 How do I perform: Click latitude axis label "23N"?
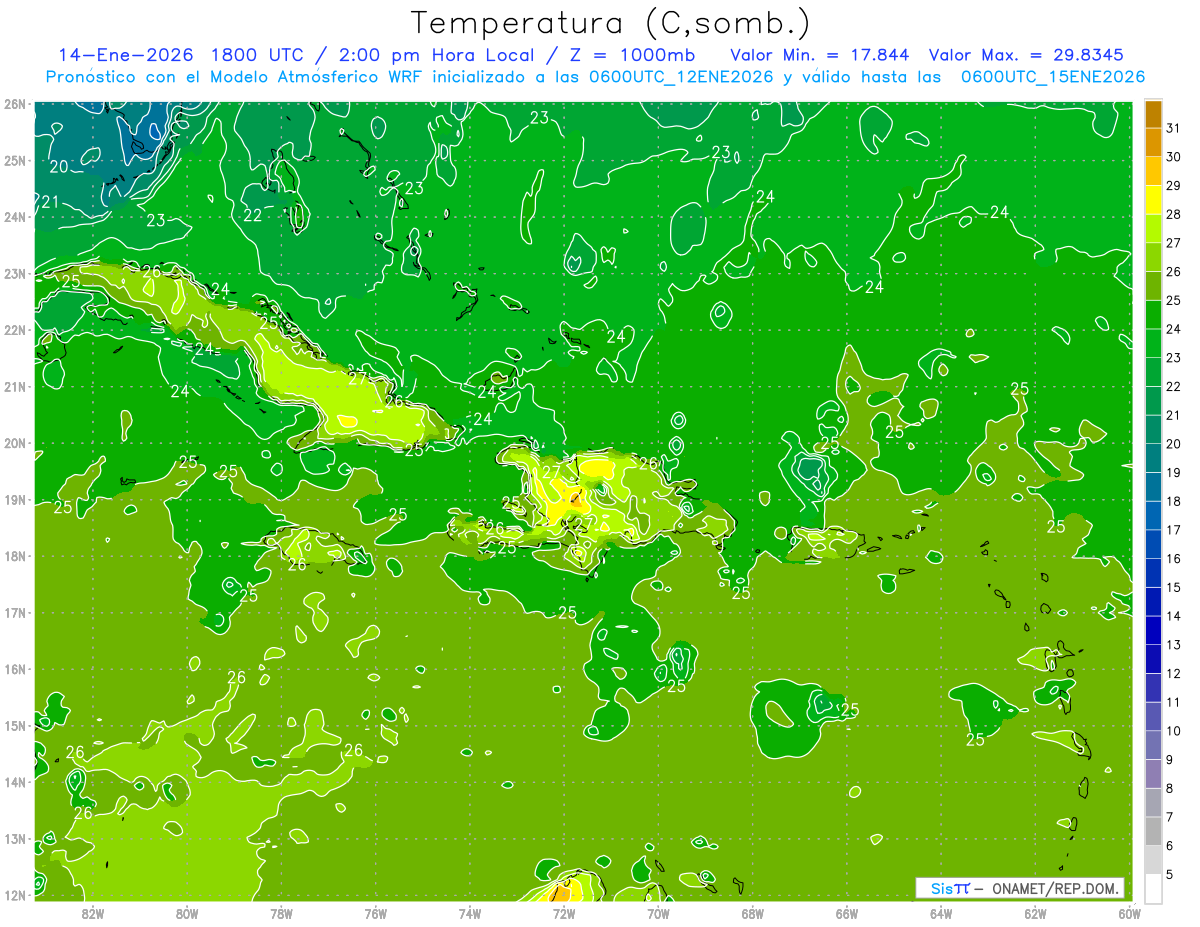pos(14,274)
